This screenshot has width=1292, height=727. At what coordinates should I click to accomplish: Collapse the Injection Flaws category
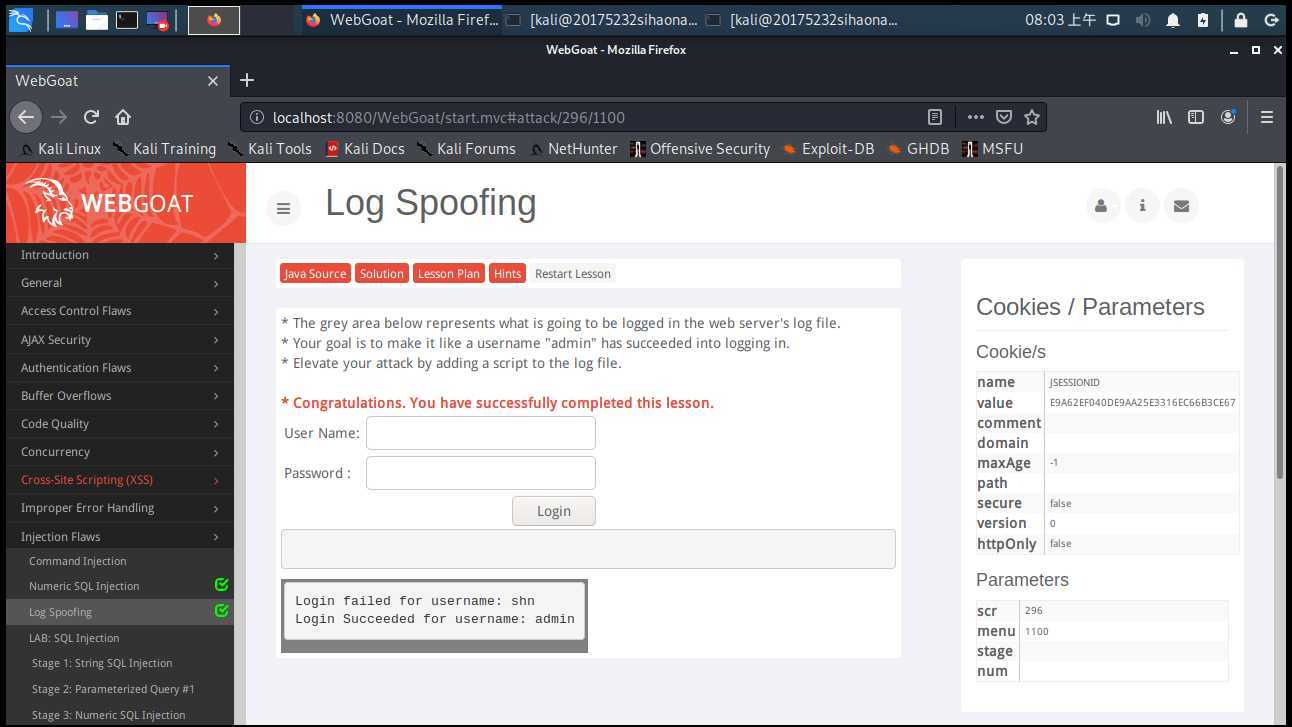pos(120,537)
